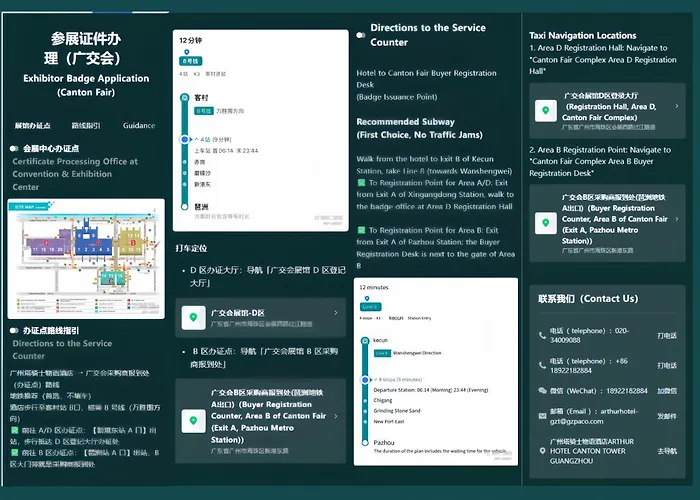Click the WeChat number 18922182884
Viewport: 700px width, 500px height.
[x=627, y=391]
